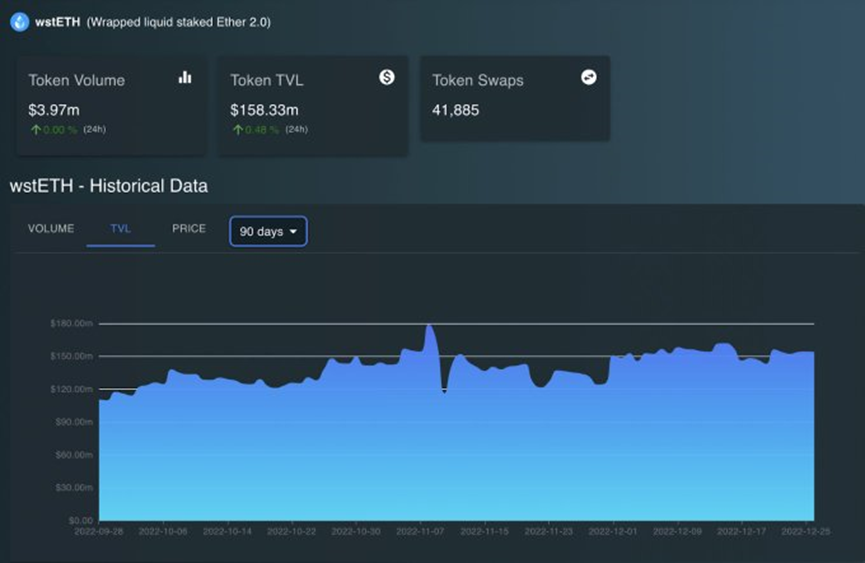
Task: Click the chart peak near 2022-11-07
Action: click(x=430, y=326)
